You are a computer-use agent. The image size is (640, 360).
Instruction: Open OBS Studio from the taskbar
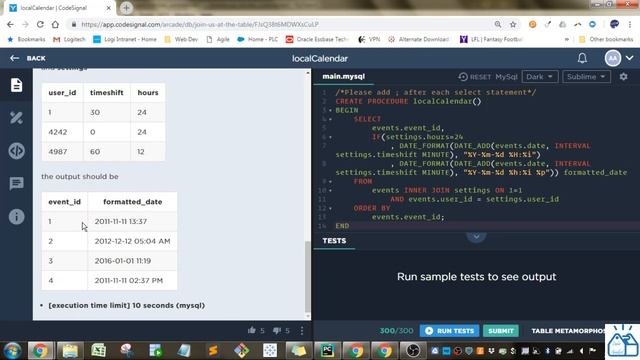(413, 351)
